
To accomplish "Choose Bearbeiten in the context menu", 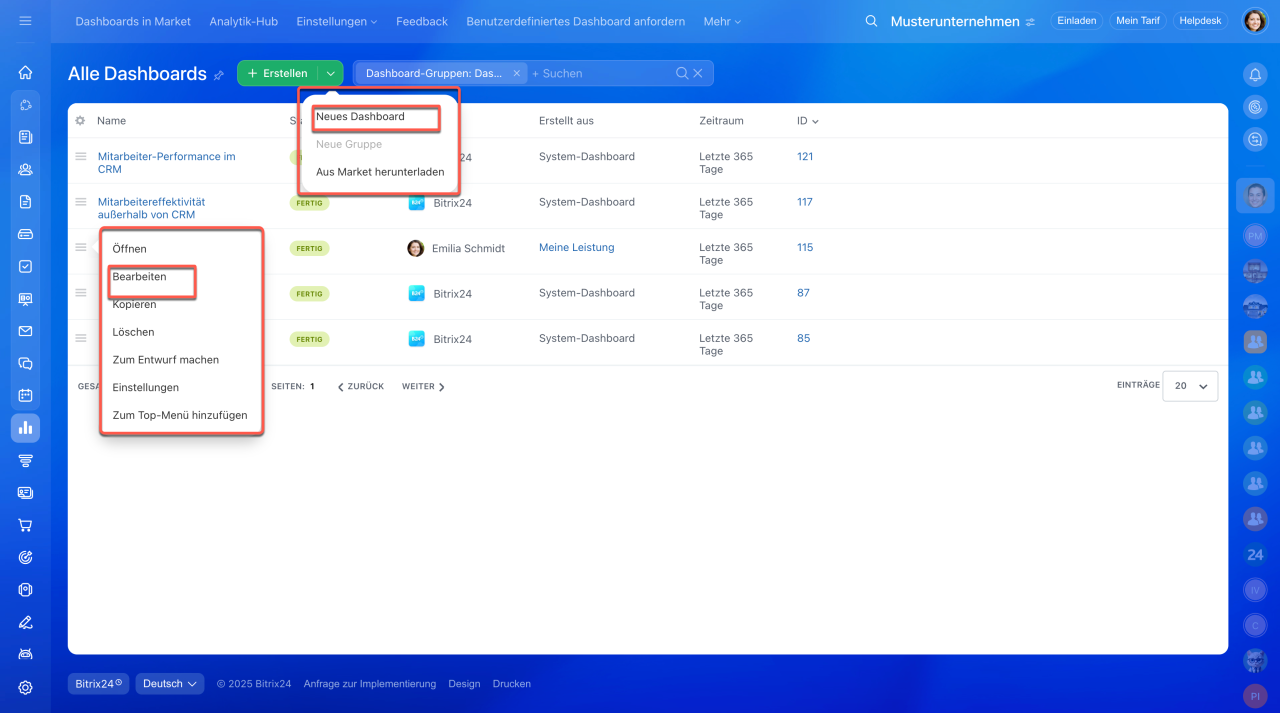I will pos(140,277).
